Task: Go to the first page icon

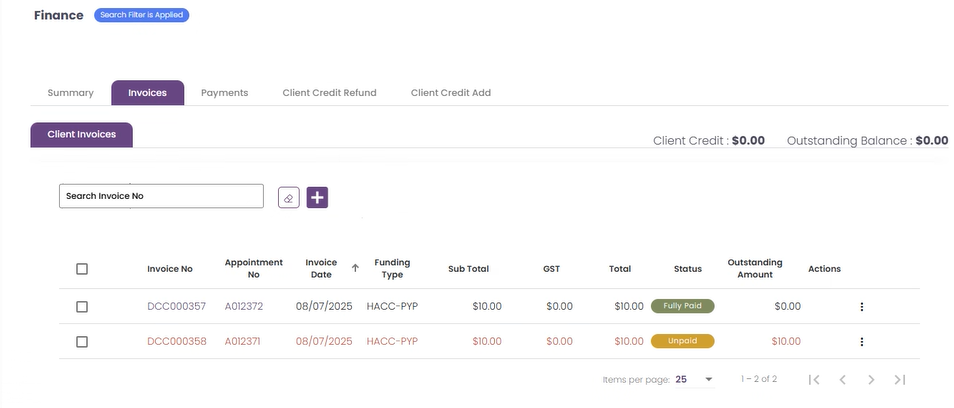Action: coord(814,379)
